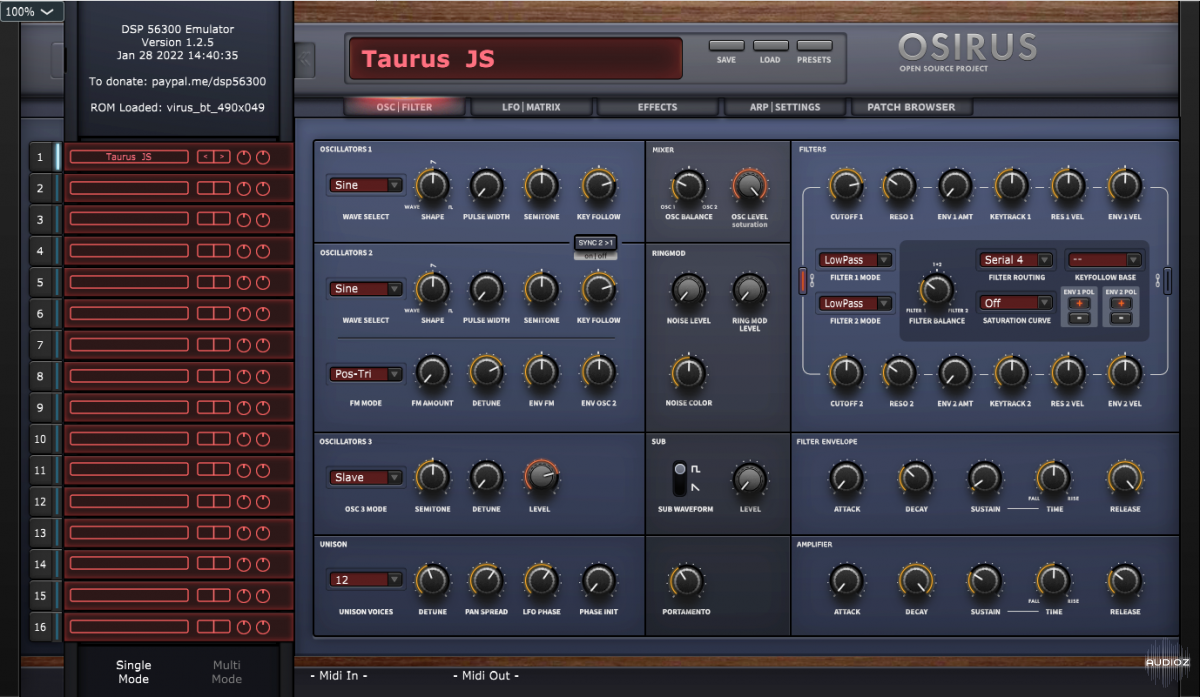
Task: Click previous patch arrow on part 1
Action: 205,157
